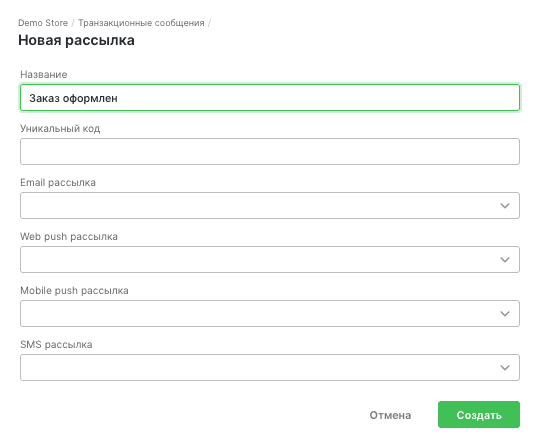Click the Email рассылка label text
This screenshot has height=446, width=540.
tap(58, 183)
